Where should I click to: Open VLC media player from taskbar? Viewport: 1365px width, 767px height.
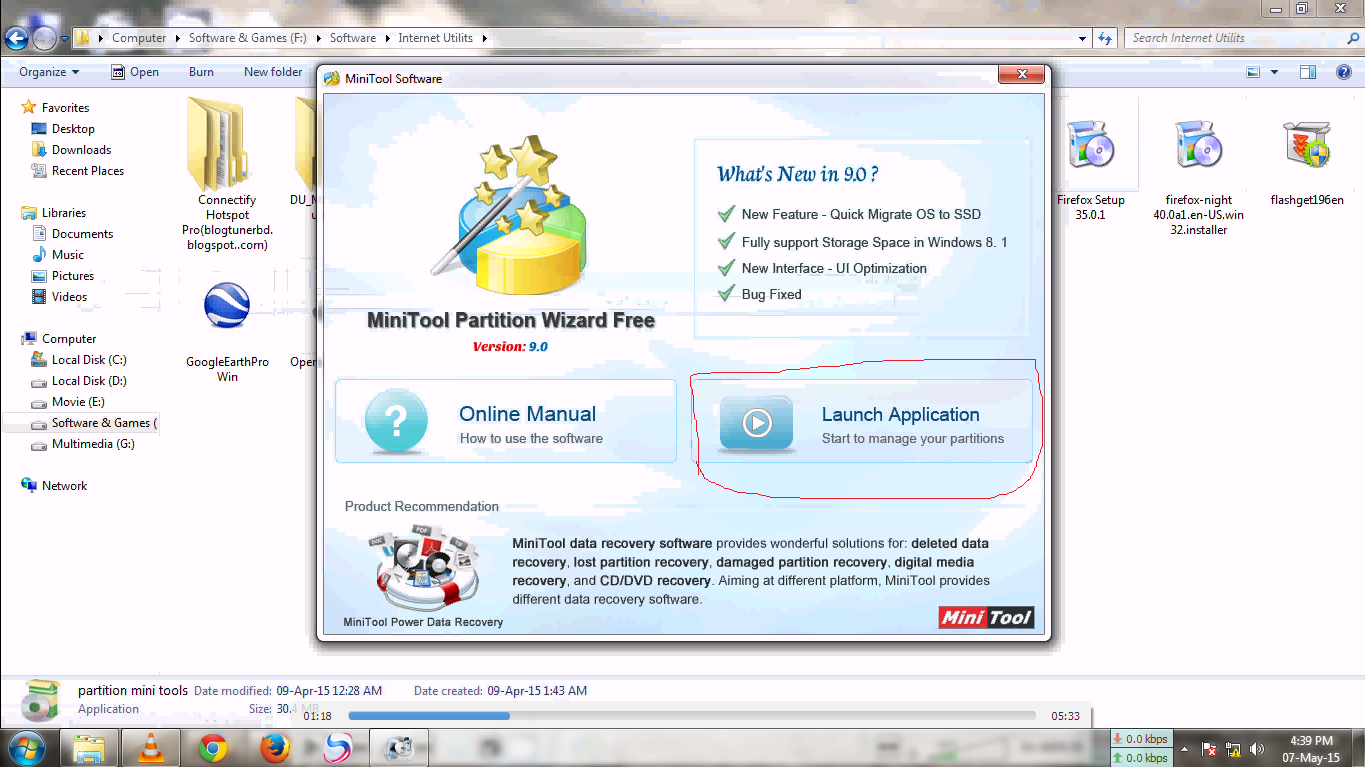(151, 748)
